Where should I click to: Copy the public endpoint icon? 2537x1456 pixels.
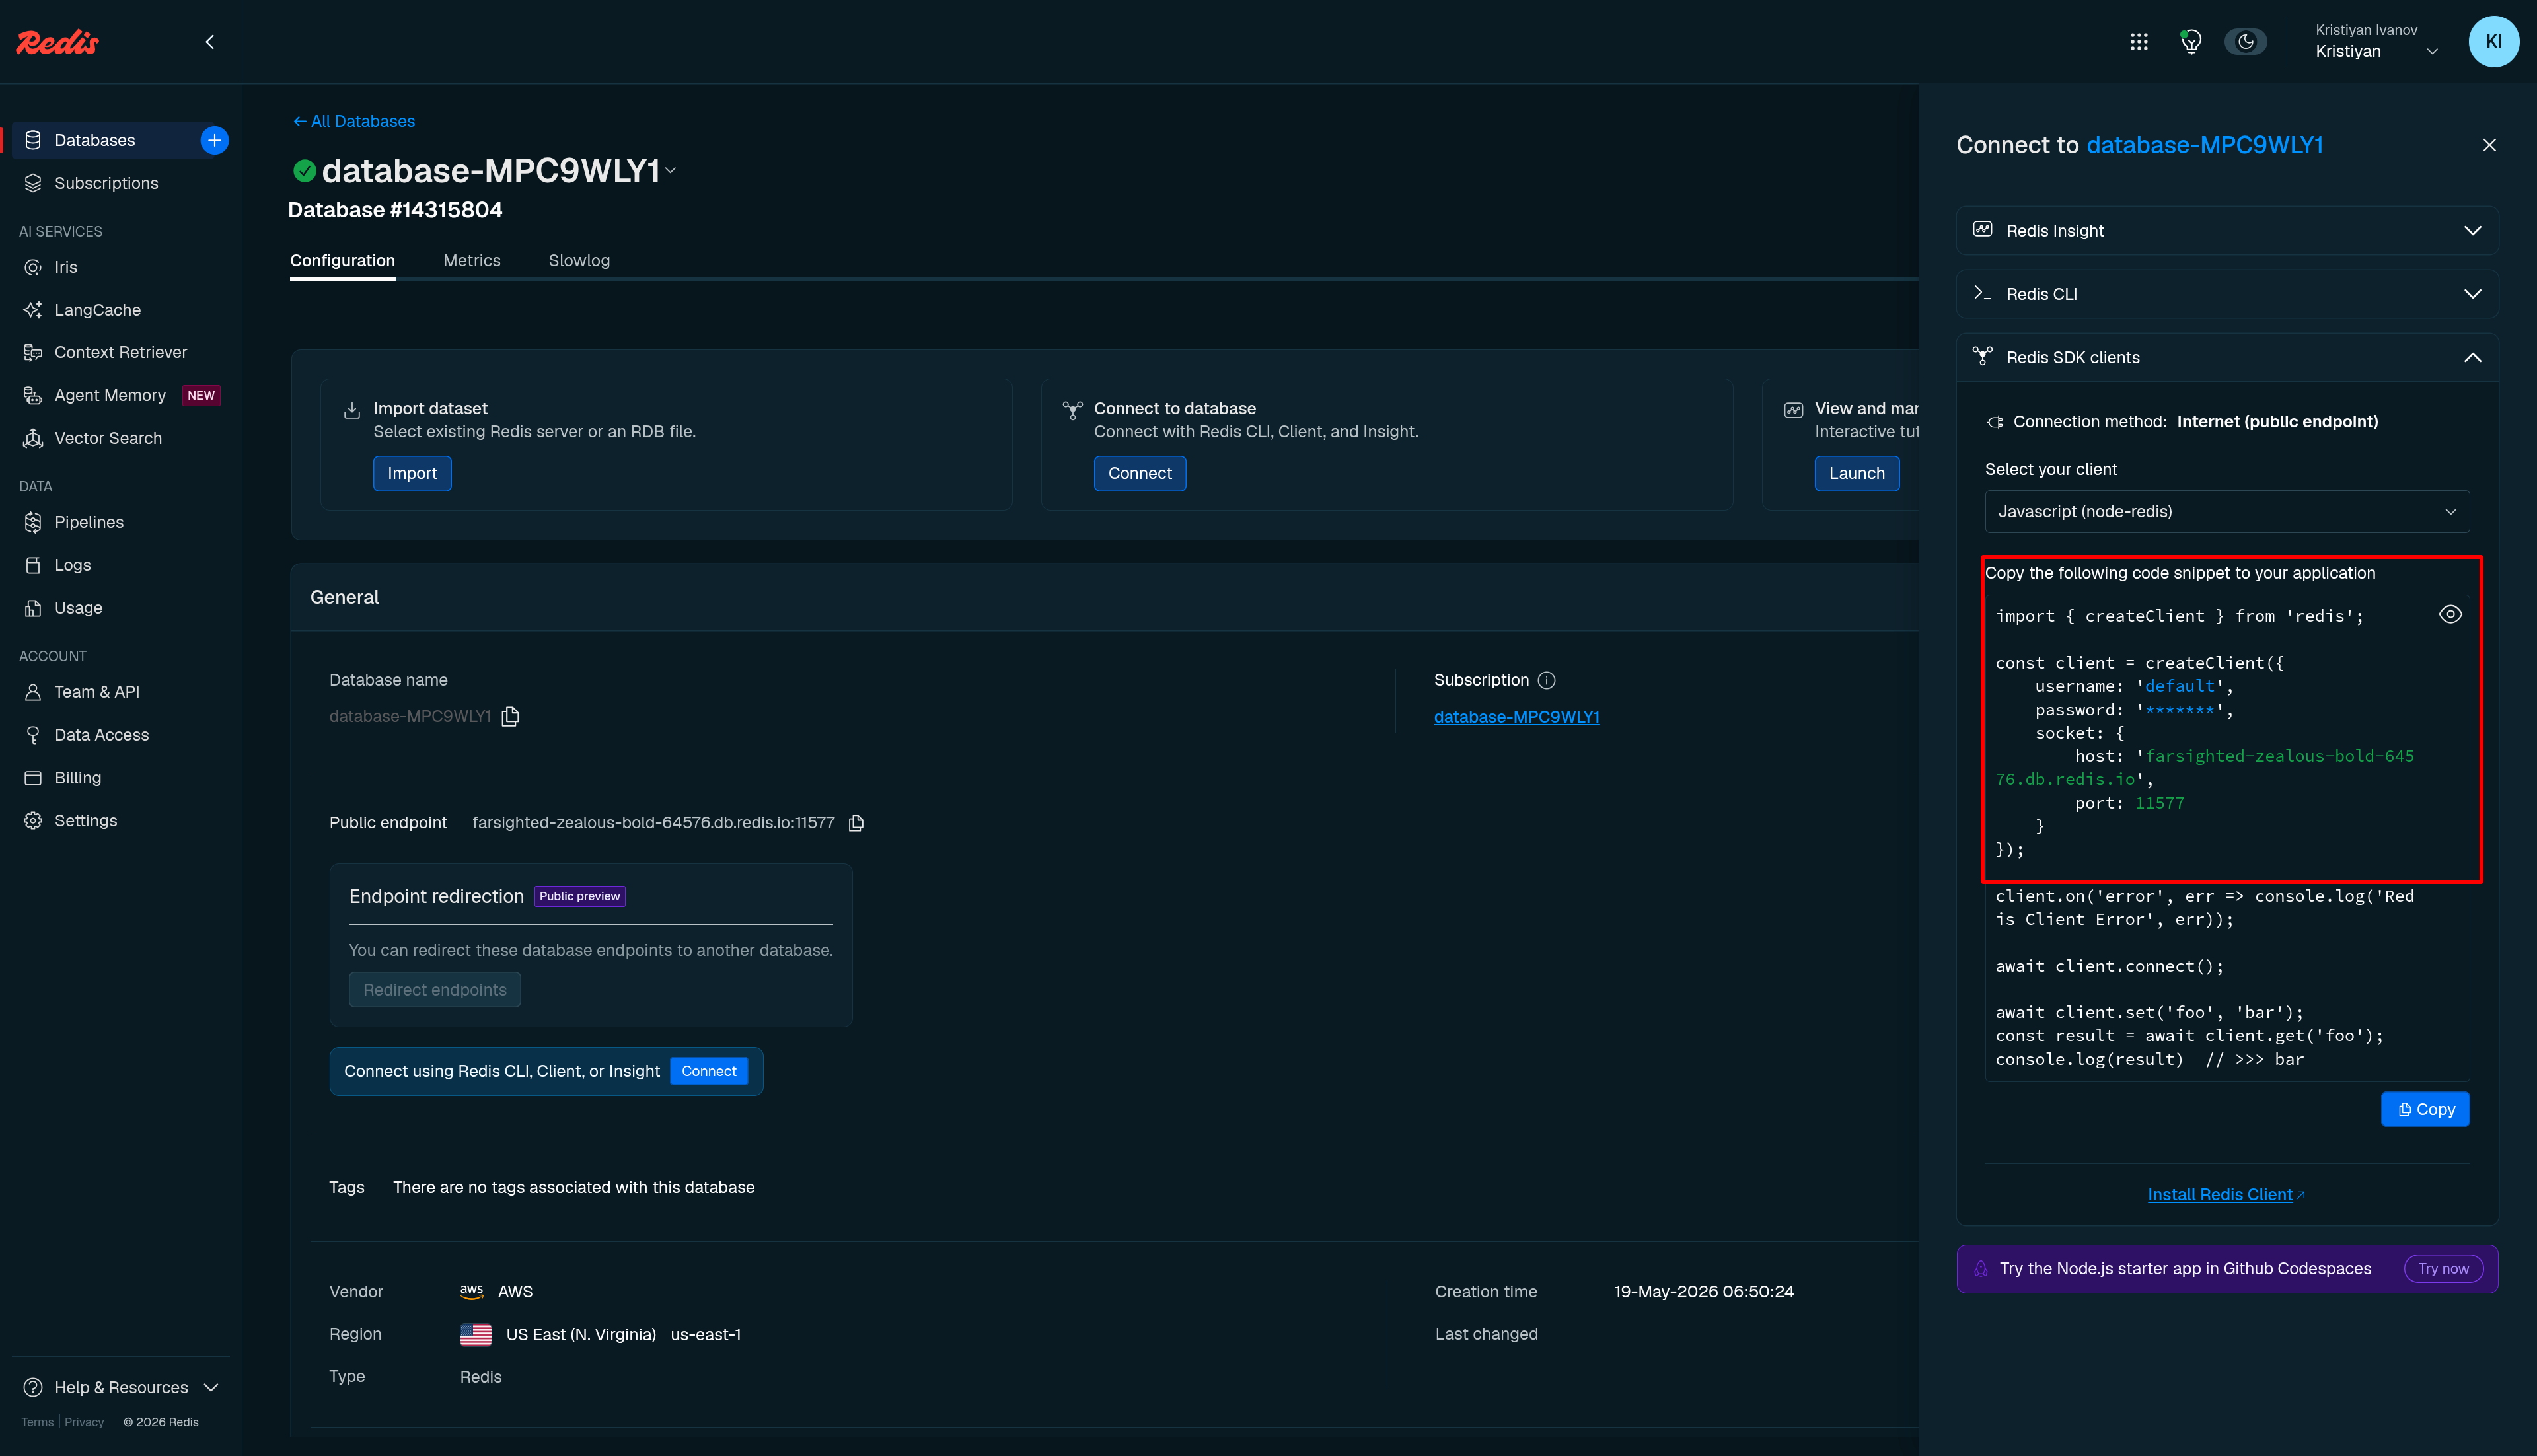coord(856,823)
